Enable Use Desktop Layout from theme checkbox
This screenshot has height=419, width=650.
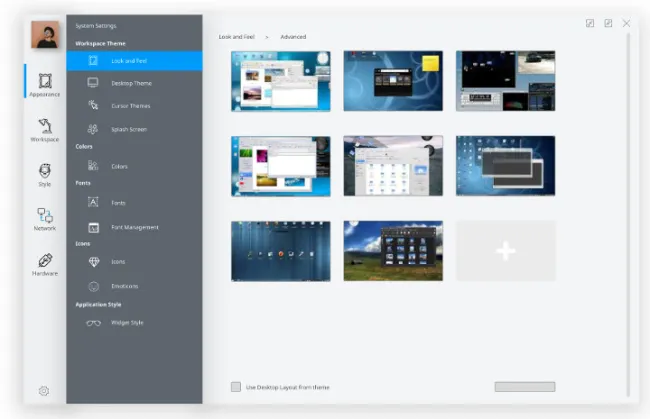236,387
